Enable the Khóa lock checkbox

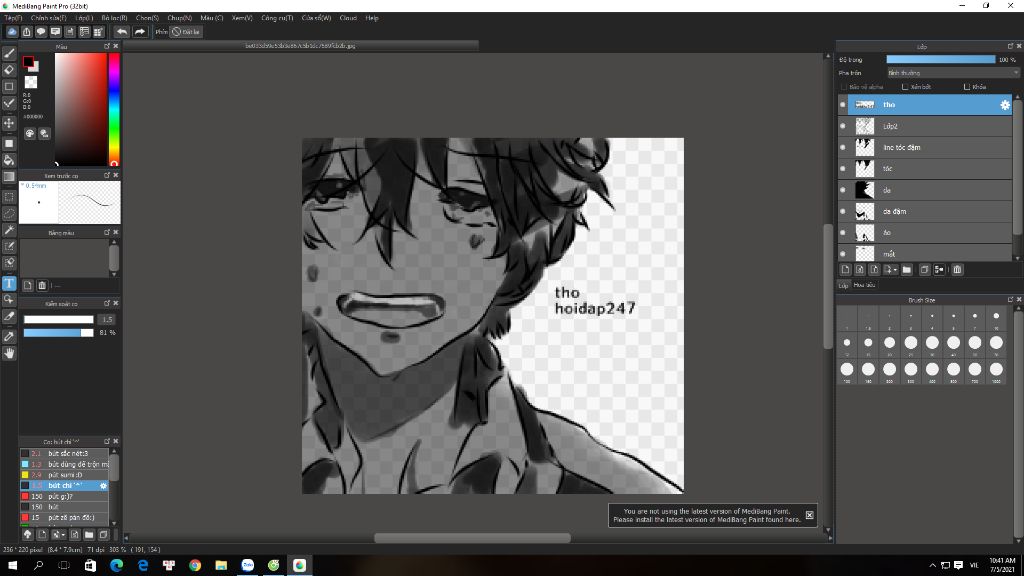point(967,87)
